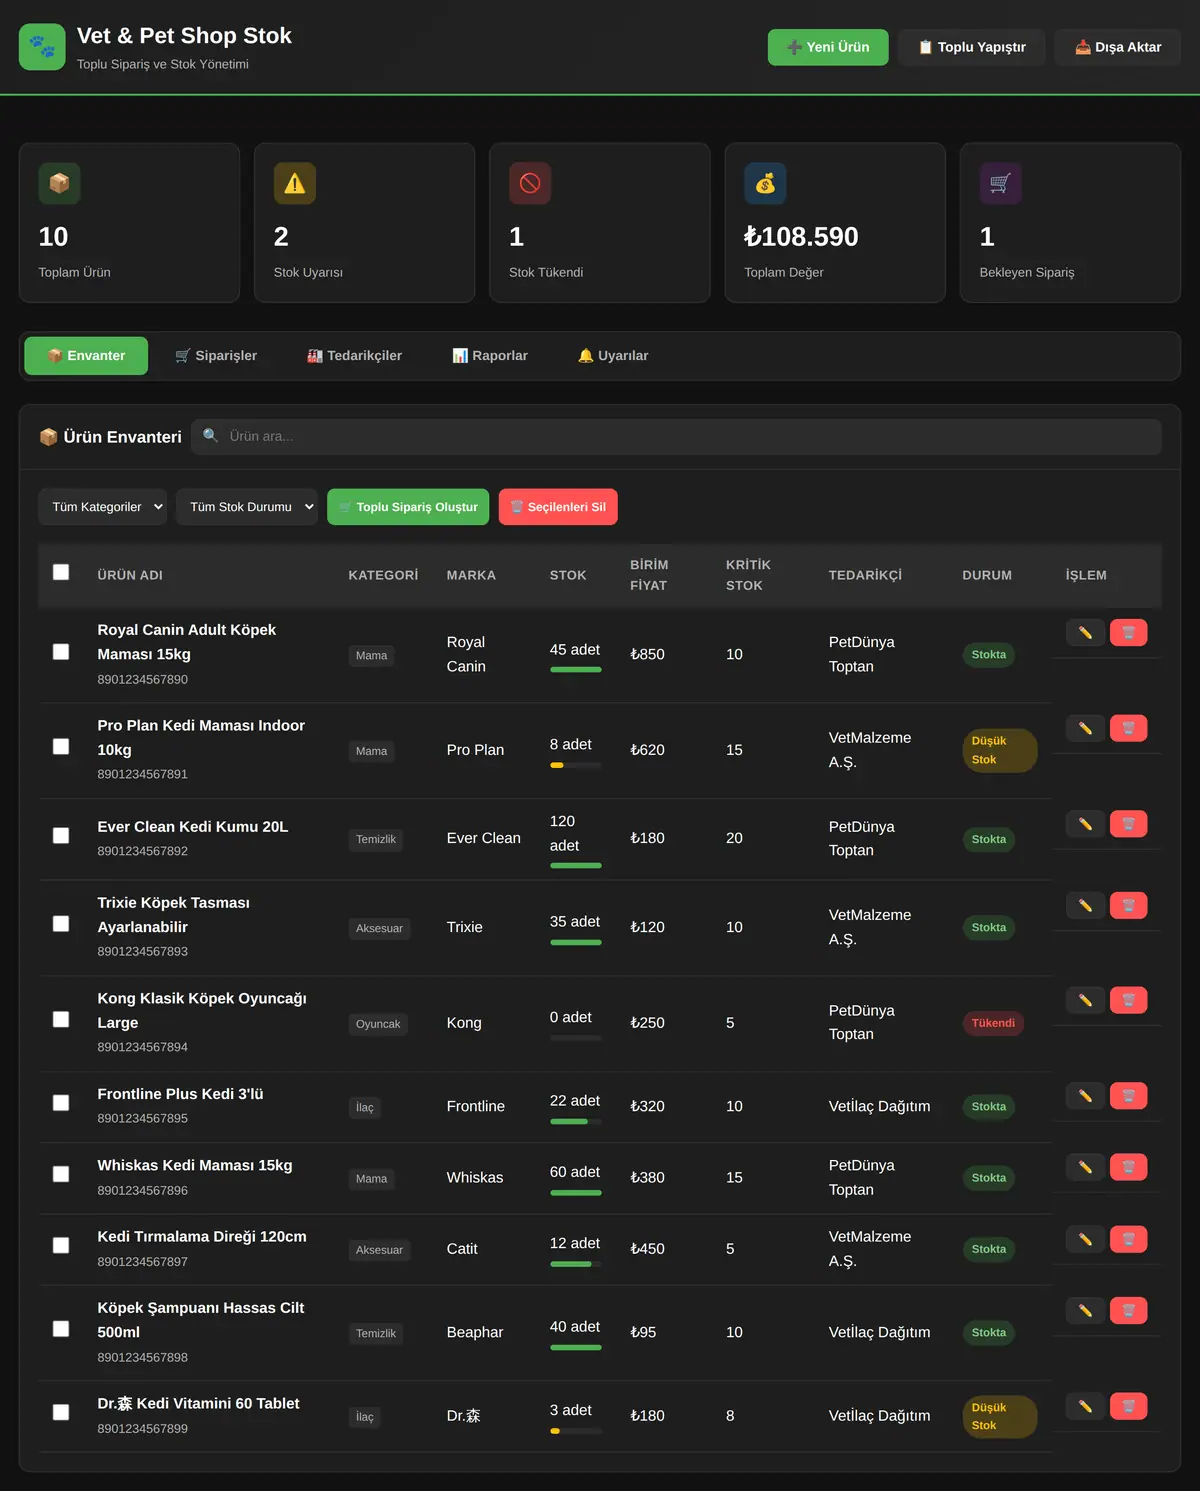Open Toplu Yapıştır
The height and width of the screenshot is (1491, 1200).
coord(971,47)
